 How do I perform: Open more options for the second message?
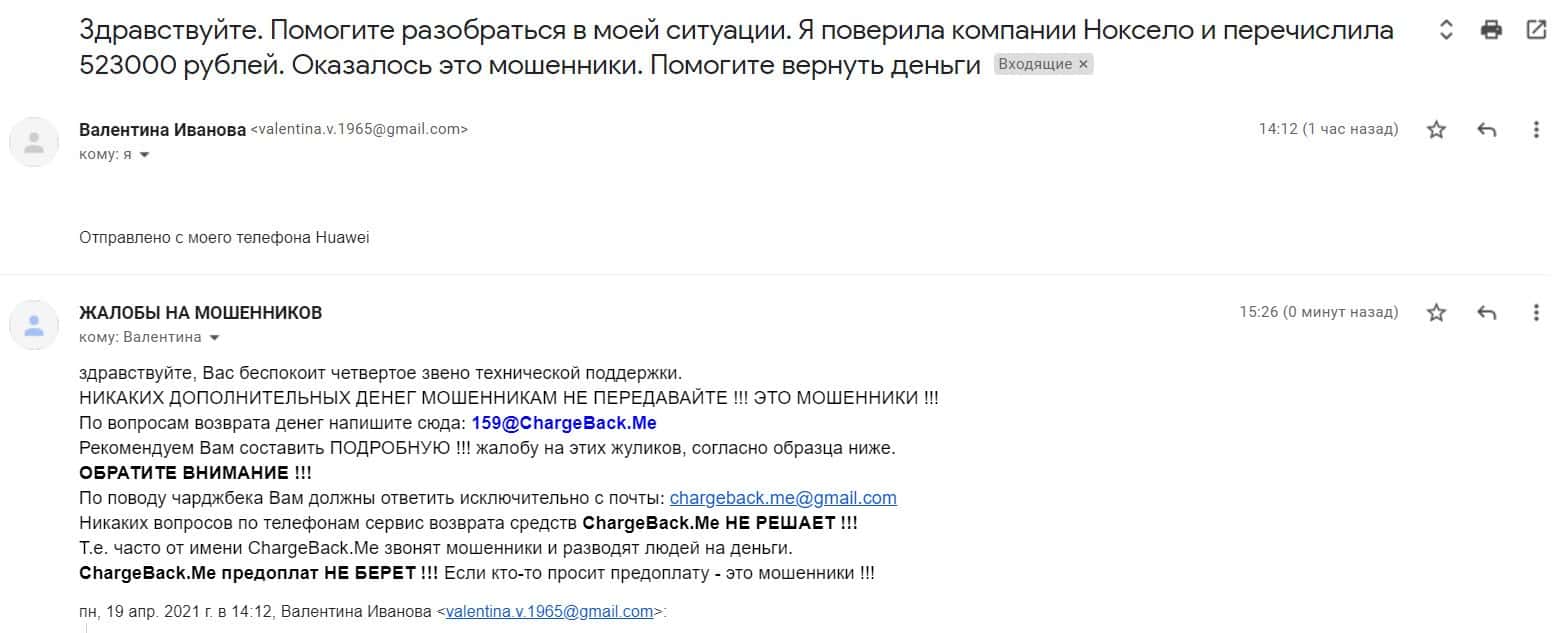[1536, 313]
